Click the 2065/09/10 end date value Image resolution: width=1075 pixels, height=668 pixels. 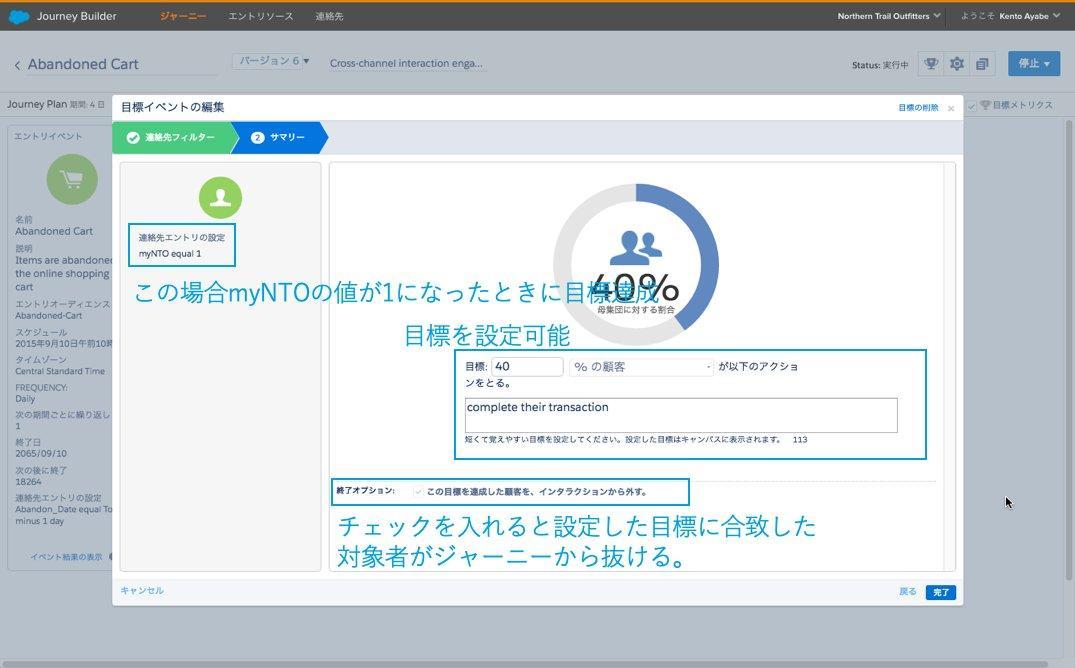[x=41, y=453]
